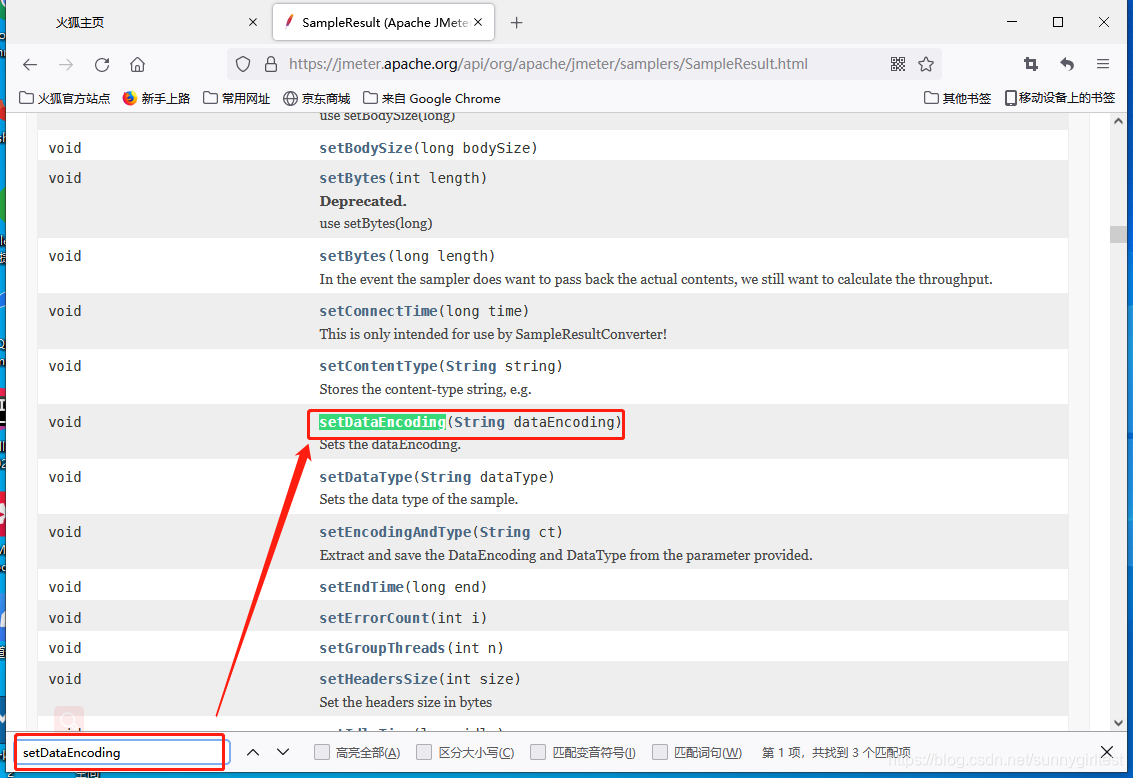Open the setBodySize method link
This screenshot has width=1133, height=778.
click(x=366, y=148)
